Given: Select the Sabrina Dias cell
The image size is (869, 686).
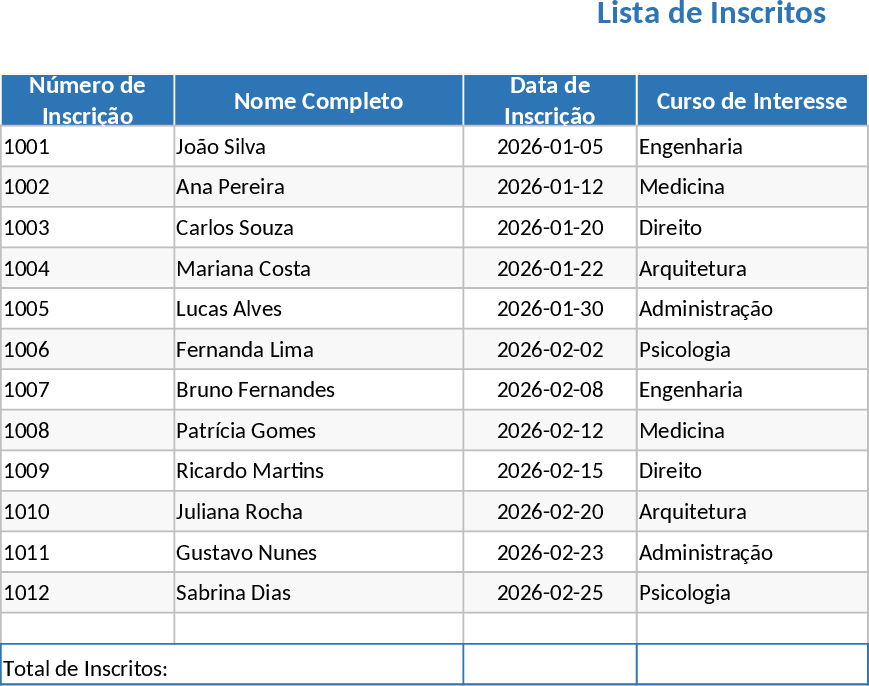Looking at the screenshot, I should 318,593.
